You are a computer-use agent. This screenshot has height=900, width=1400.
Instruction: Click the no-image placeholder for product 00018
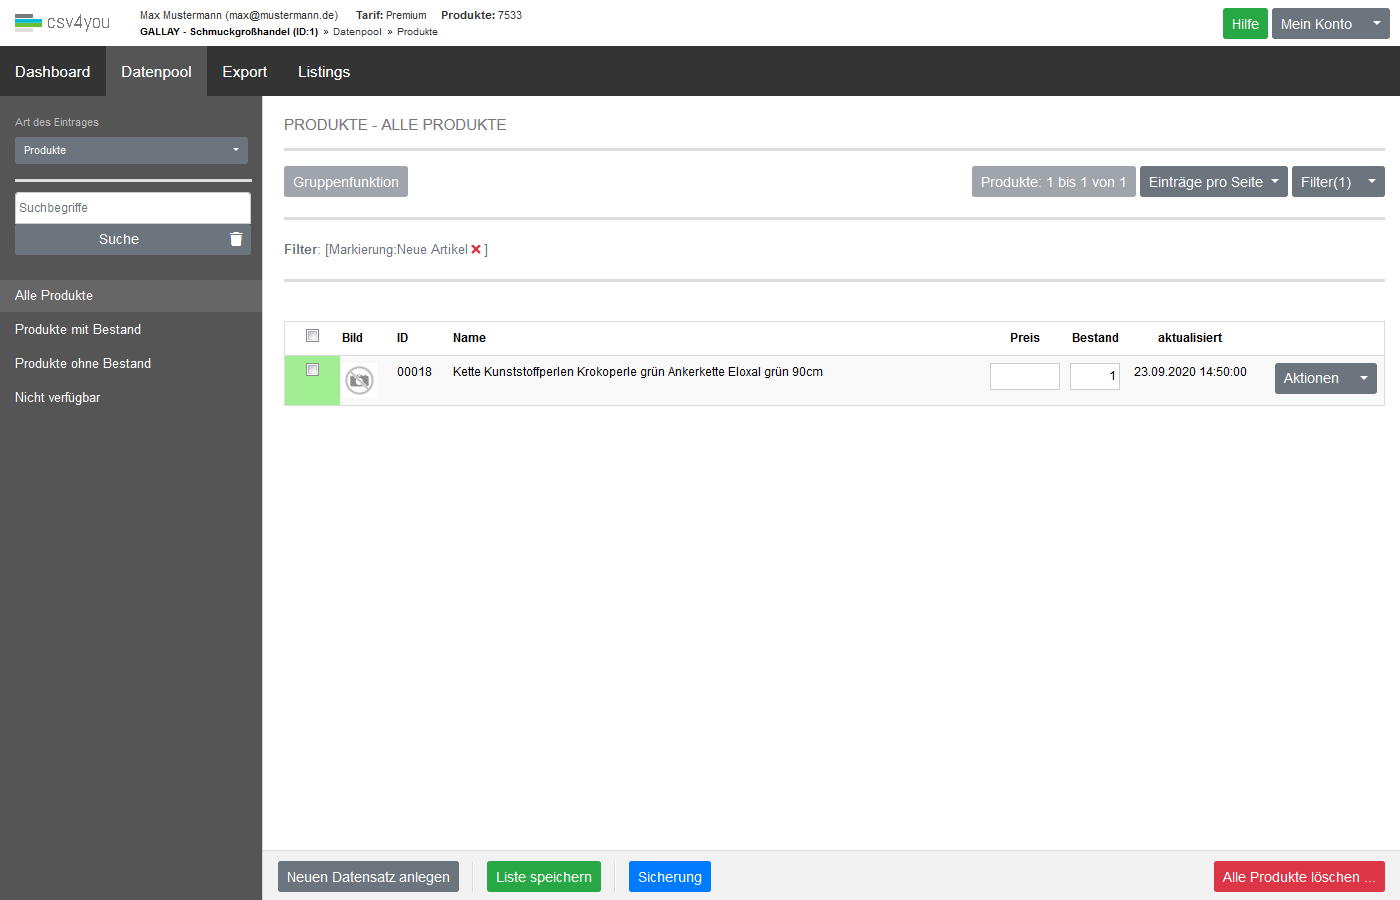359,380
